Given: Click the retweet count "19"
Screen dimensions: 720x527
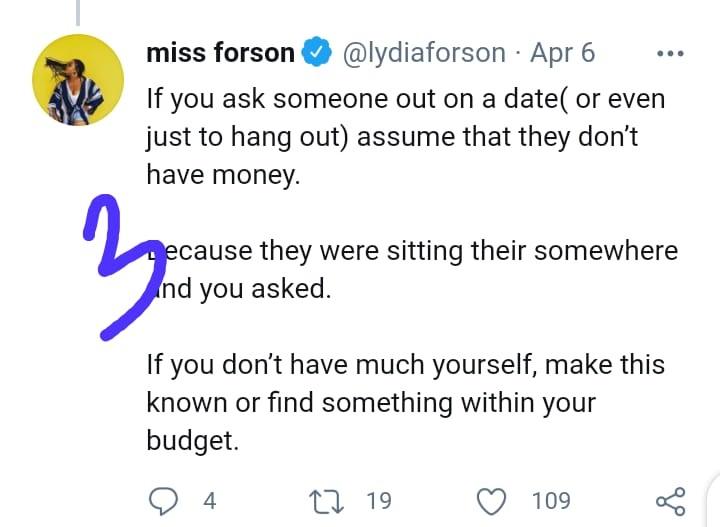Looking at the screenshot, I should pyautogui.click(x=379, y=500).
